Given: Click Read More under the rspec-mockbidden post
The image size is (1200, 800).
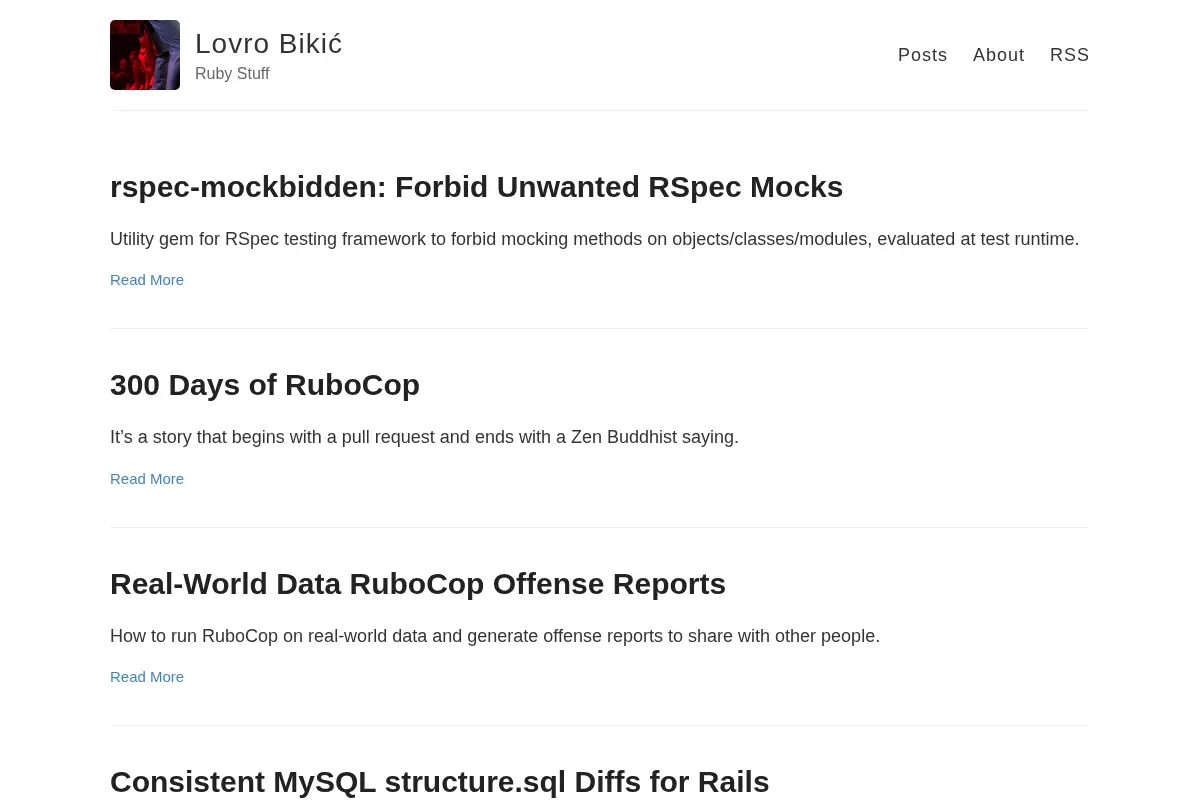Looking at the screenshot, I should tap(147, 280).
